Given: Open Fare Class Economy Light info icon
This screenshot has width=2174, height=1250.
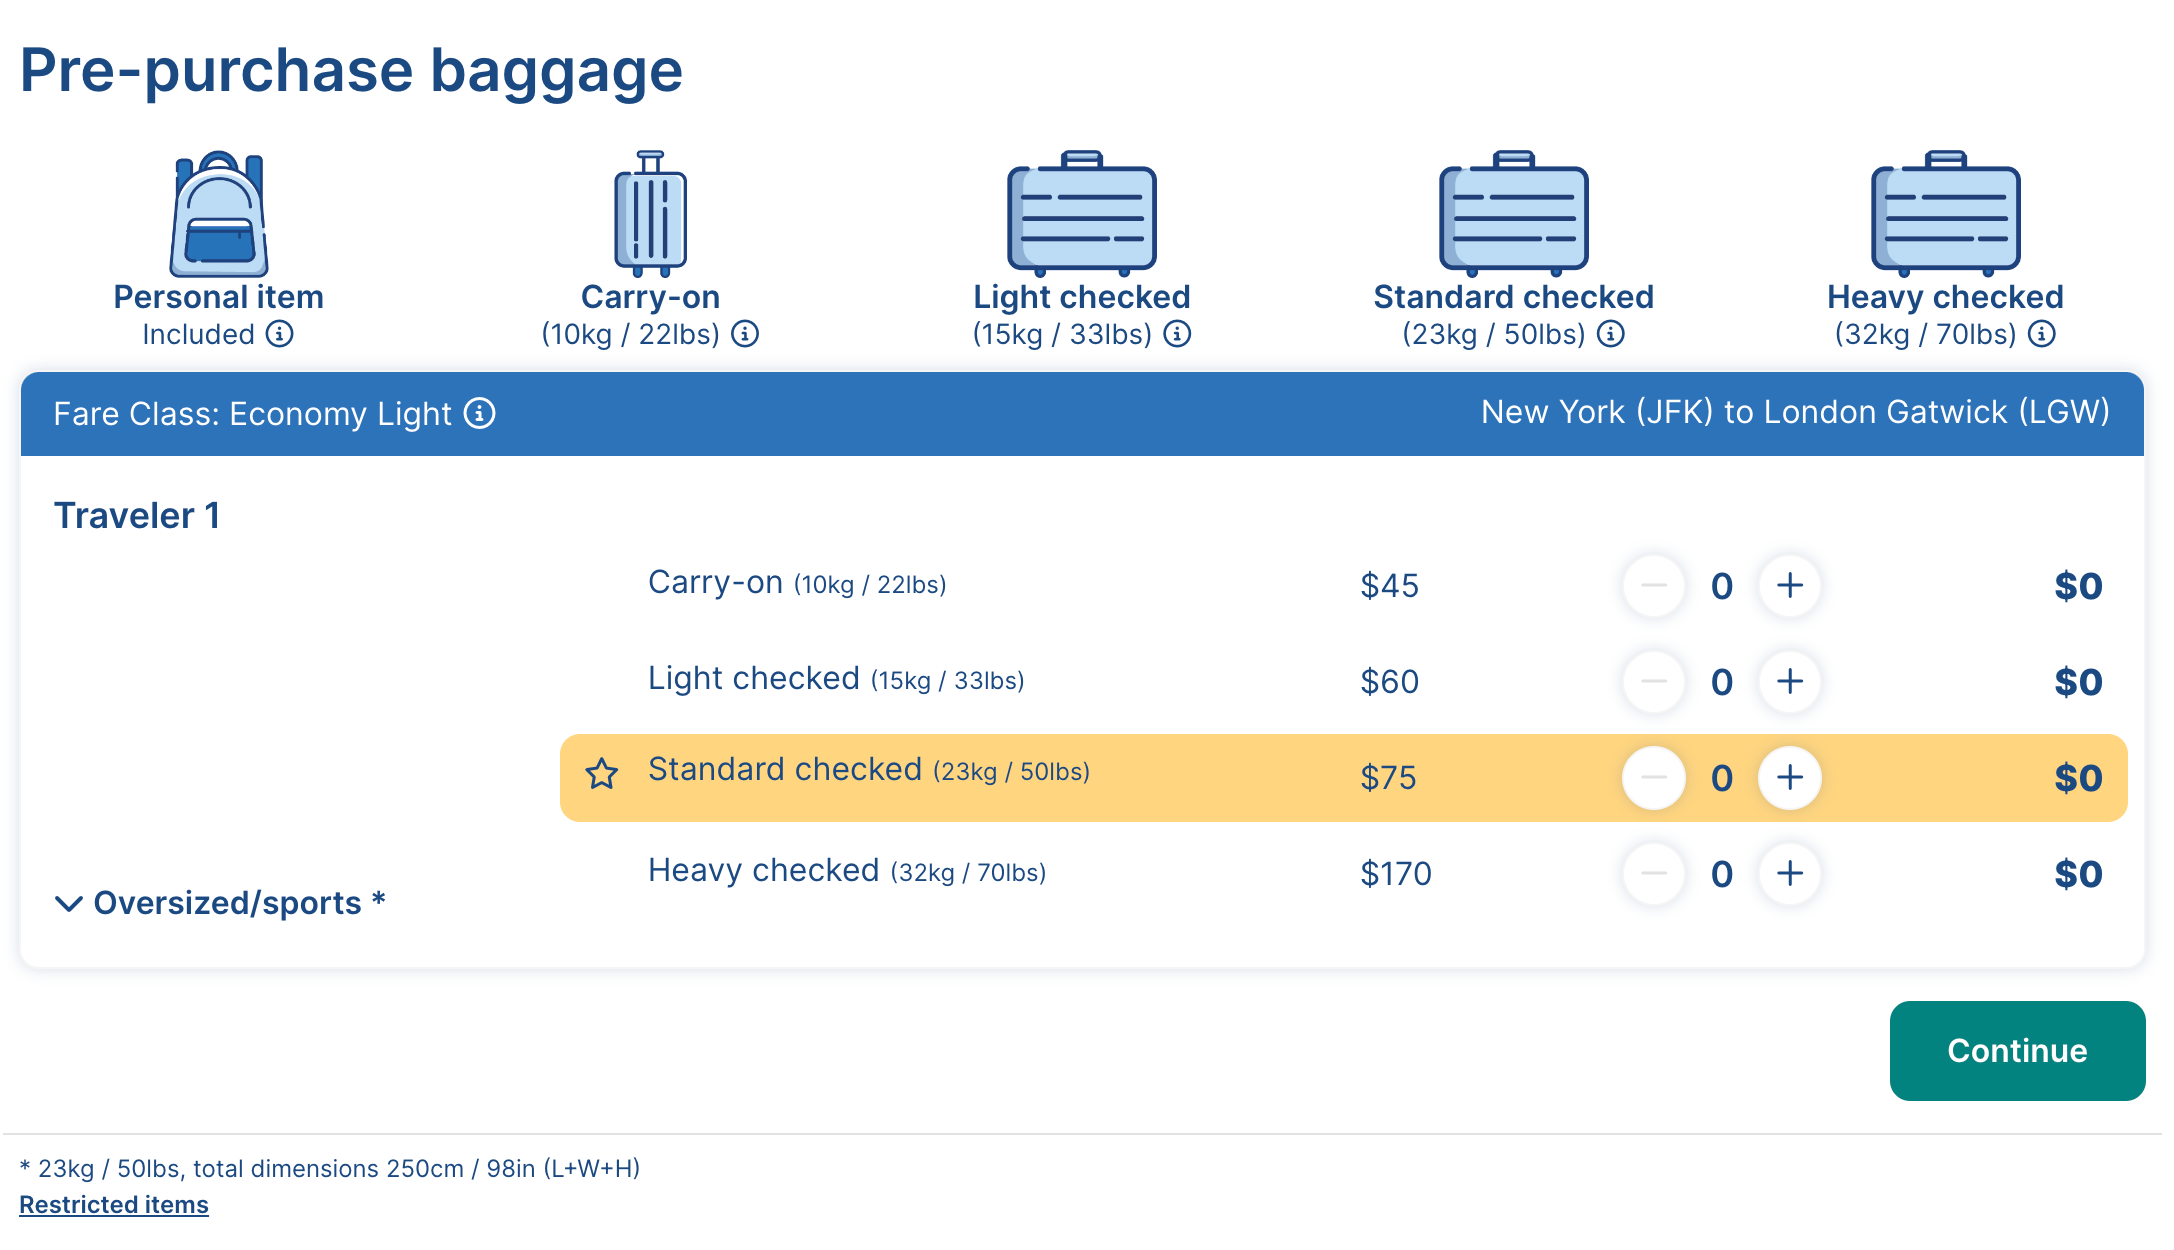Looking at the screenshot, I should 480,413.
